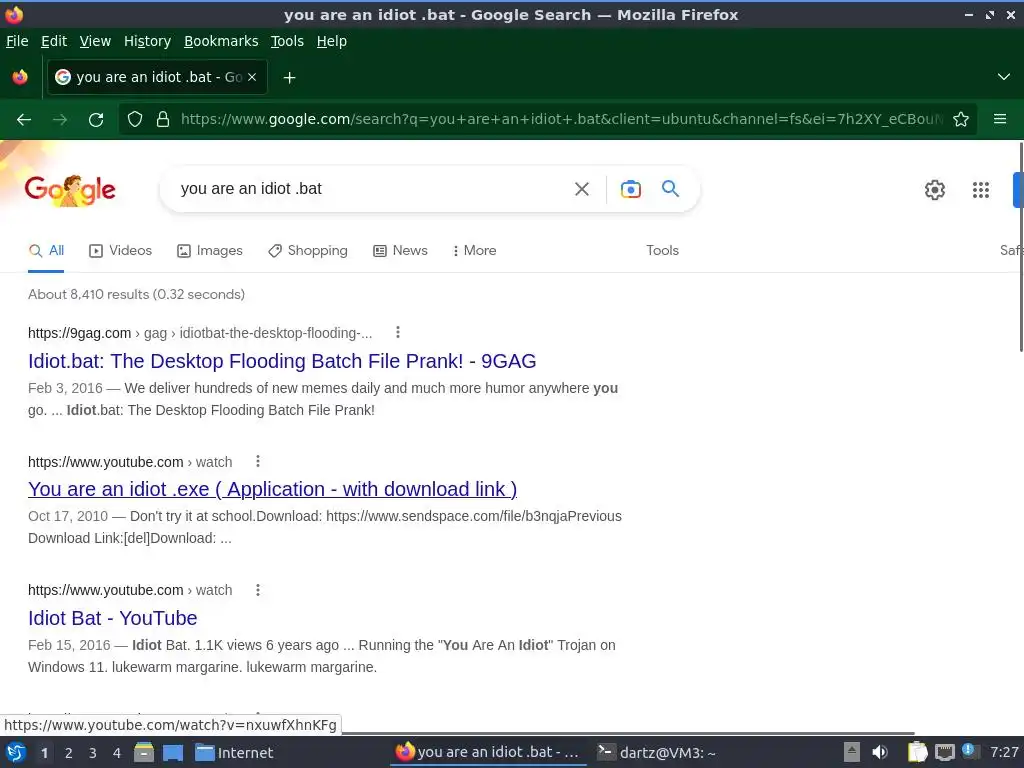The image size is (1024, 768).
Task: Open update notifier tray icon
Action: click(x=968, y=751)
